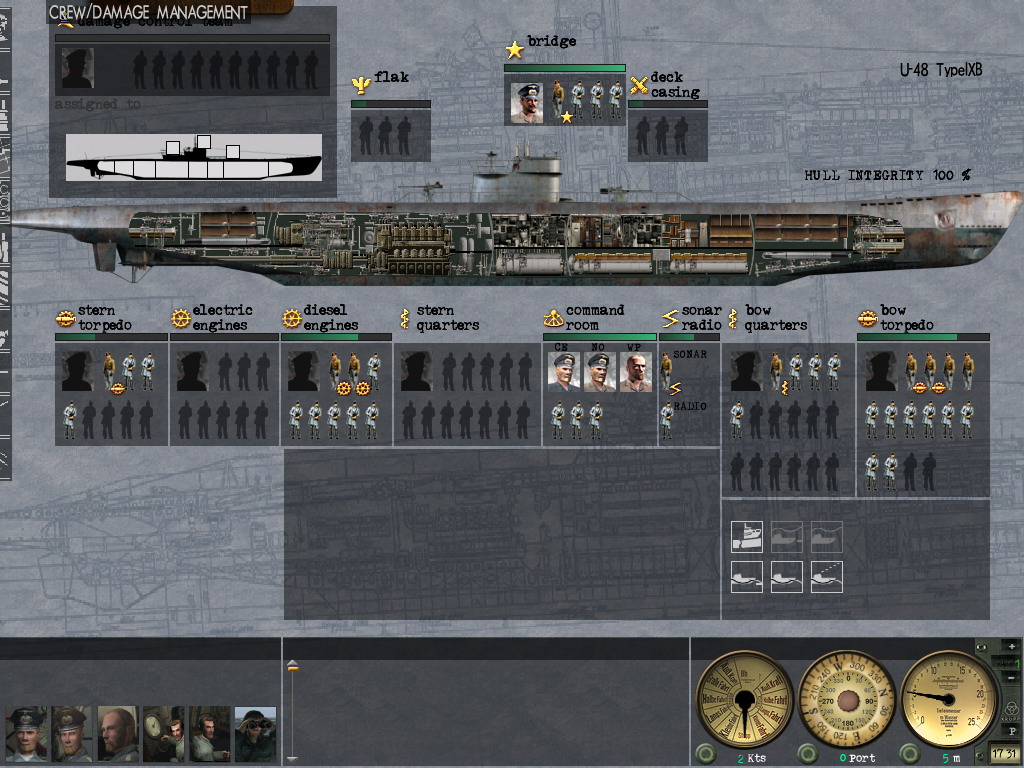Click the electric engines gear icon
The width and height of the screenshot is (1024, 768).
(x=180, y=318)
